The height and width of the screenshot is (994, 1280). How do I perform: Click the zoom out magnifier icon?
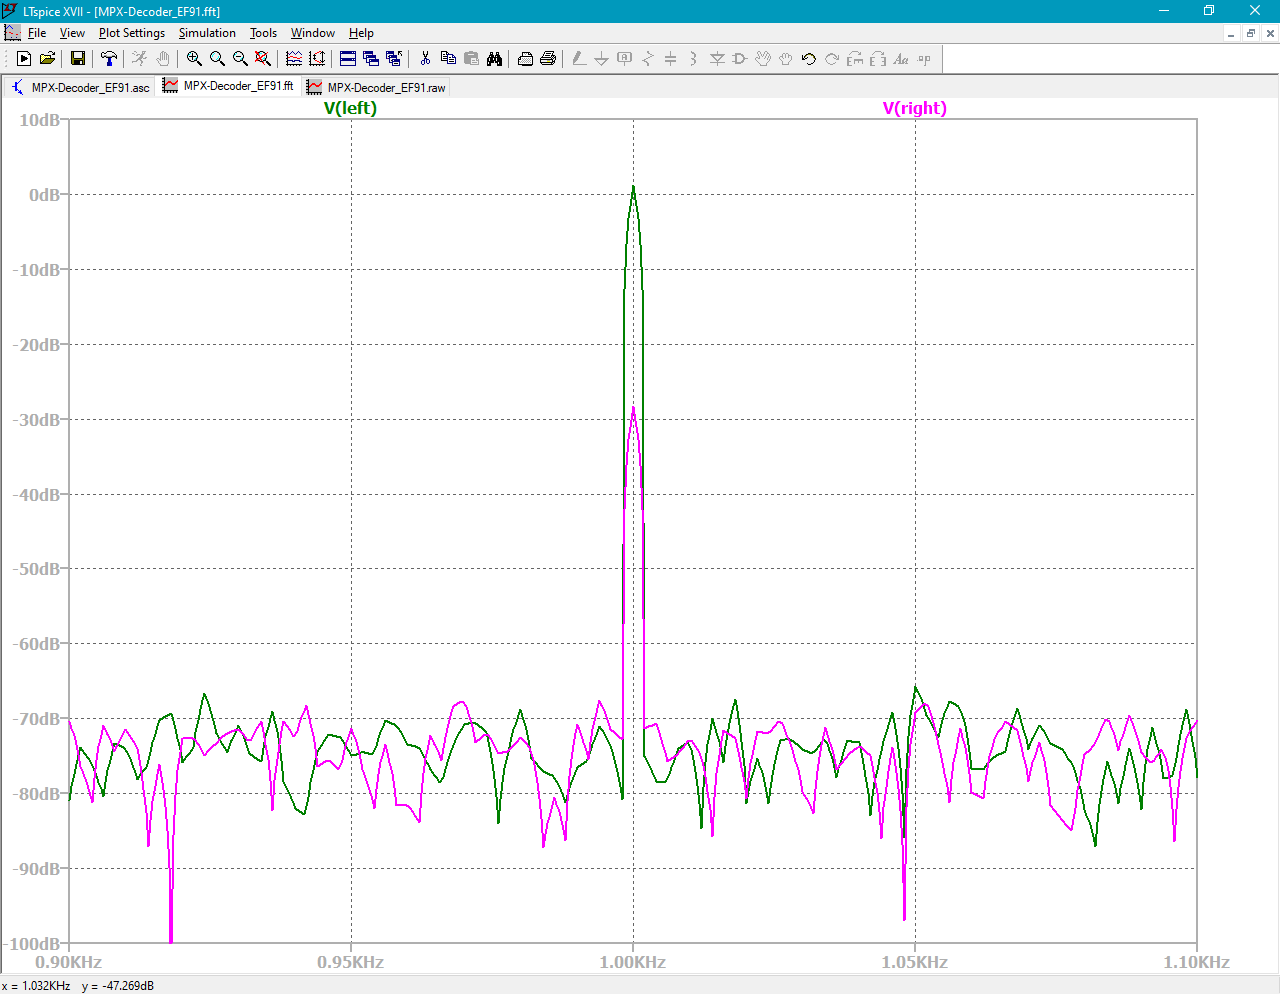[x=240, y=59]
